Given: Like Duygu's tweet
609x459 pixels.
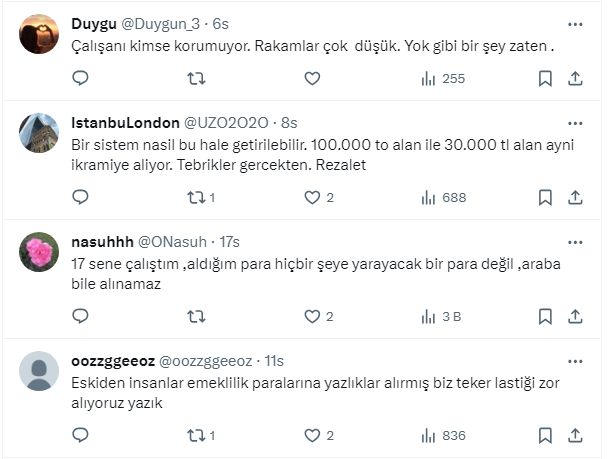Looking at the screenshot, I should [x=313, y=78].
